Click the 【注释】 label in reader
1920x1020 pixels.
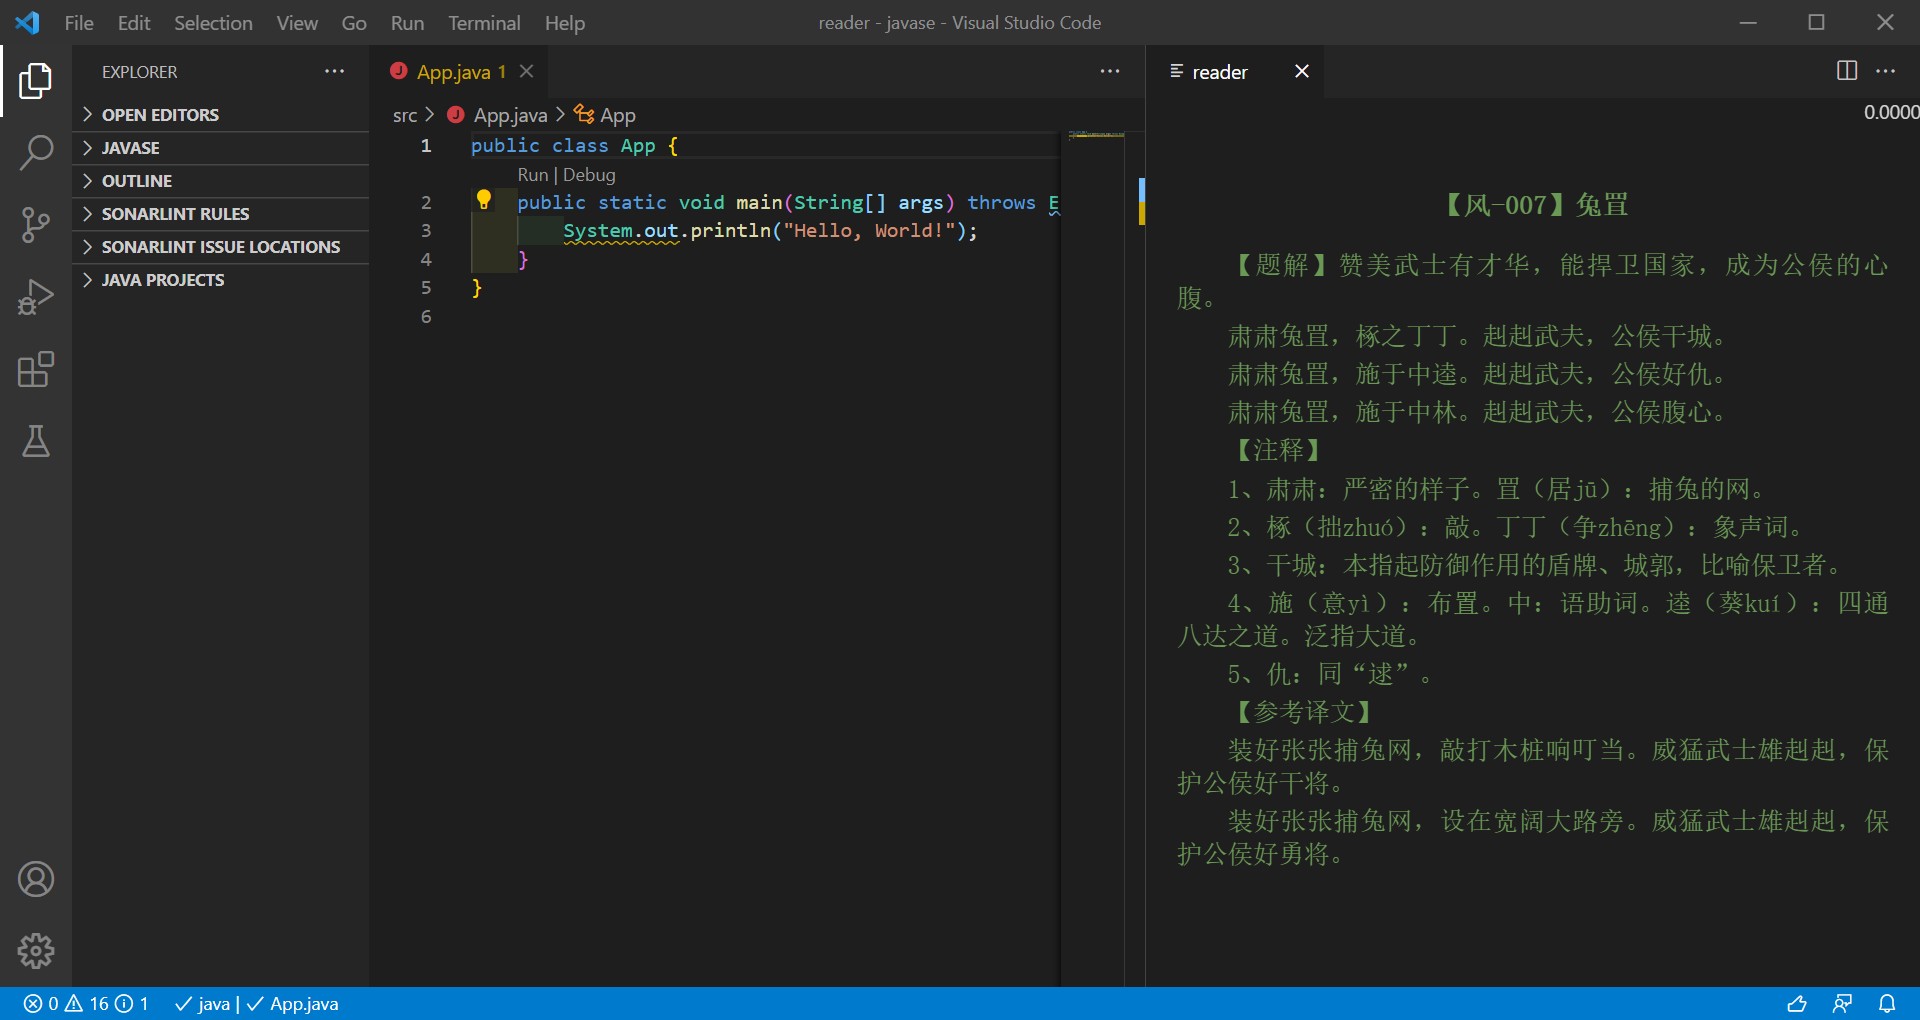click(x=1278, y=450)
